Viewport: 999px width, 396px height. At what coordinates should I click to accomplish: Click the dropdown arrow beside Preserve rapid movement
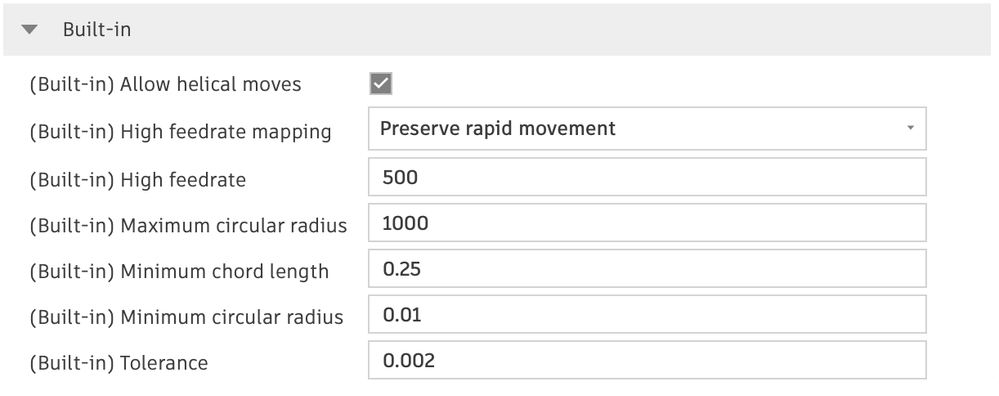click(910, 128)
